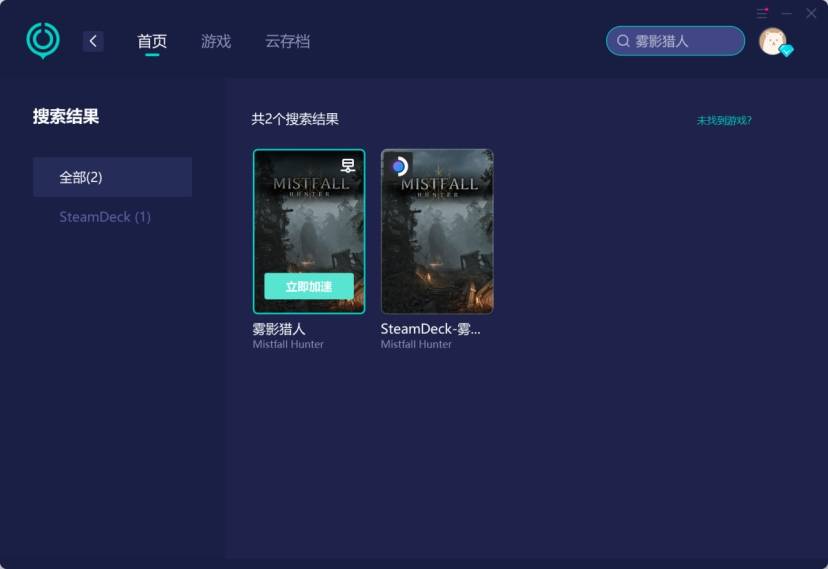This screenshot has width=828, height=569.
Task: Click the SteamDeck-雾... title text
Action: point(430,329)
